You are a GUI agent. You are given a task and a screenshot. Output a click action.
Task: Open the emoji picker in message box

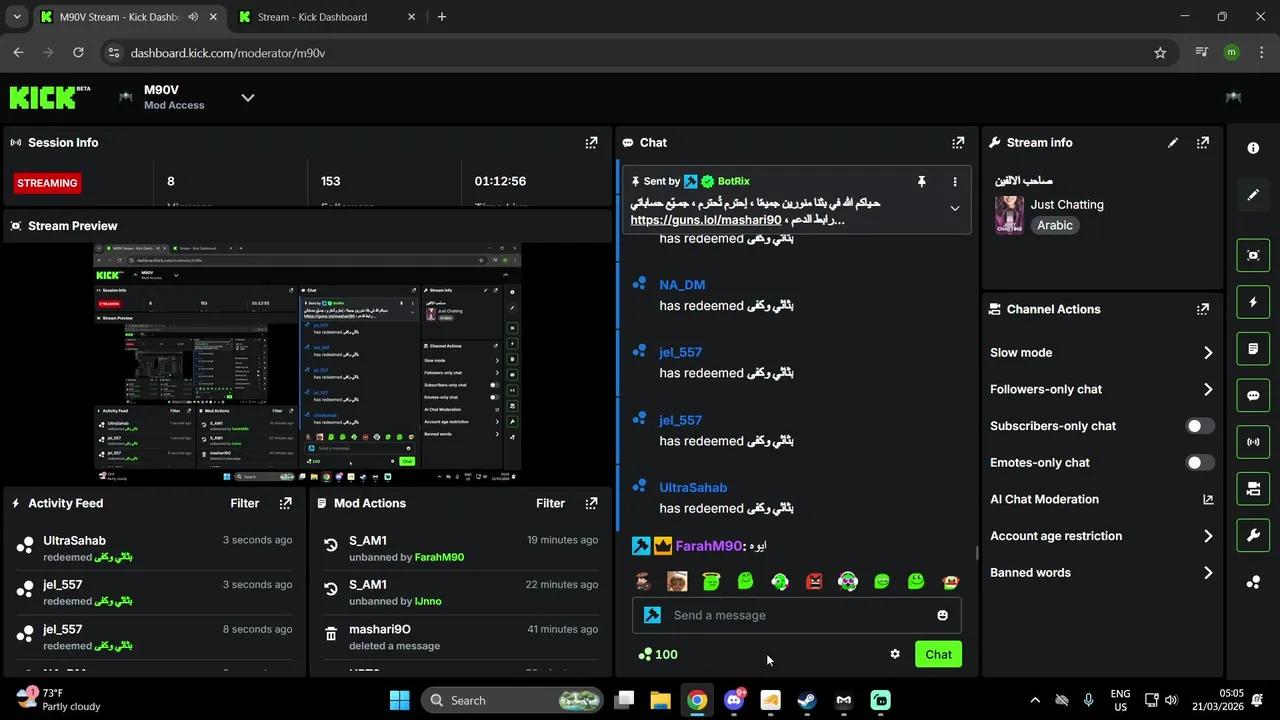click(942, 615)
